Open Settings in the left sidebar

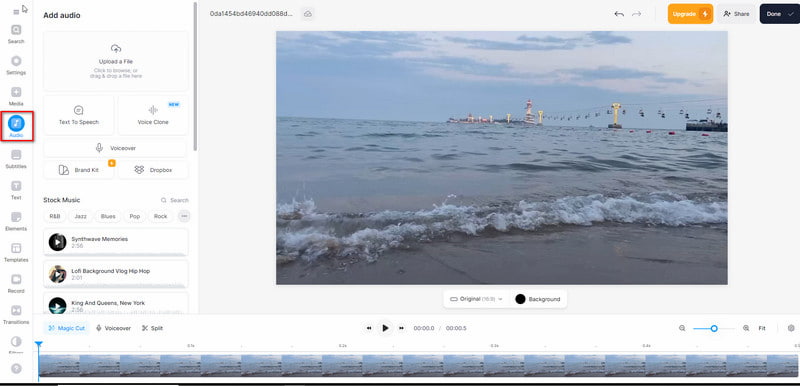tap(16, 65)
